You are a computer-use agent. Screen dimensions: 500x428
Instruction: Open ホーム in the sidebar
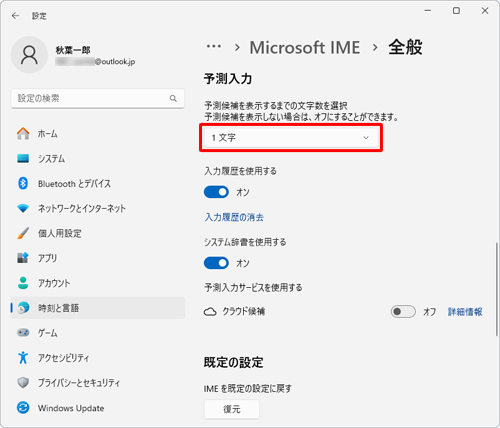(98, 134)
